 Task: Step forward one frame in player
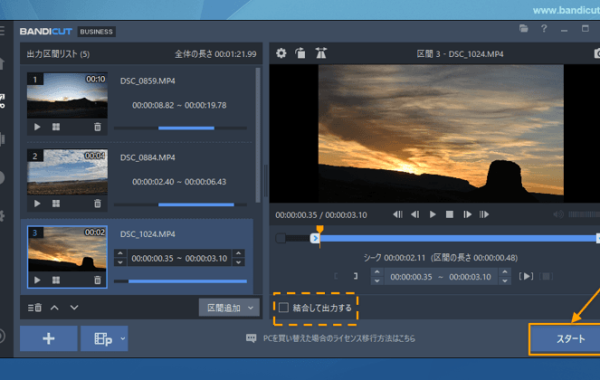(x=467, y=215)
